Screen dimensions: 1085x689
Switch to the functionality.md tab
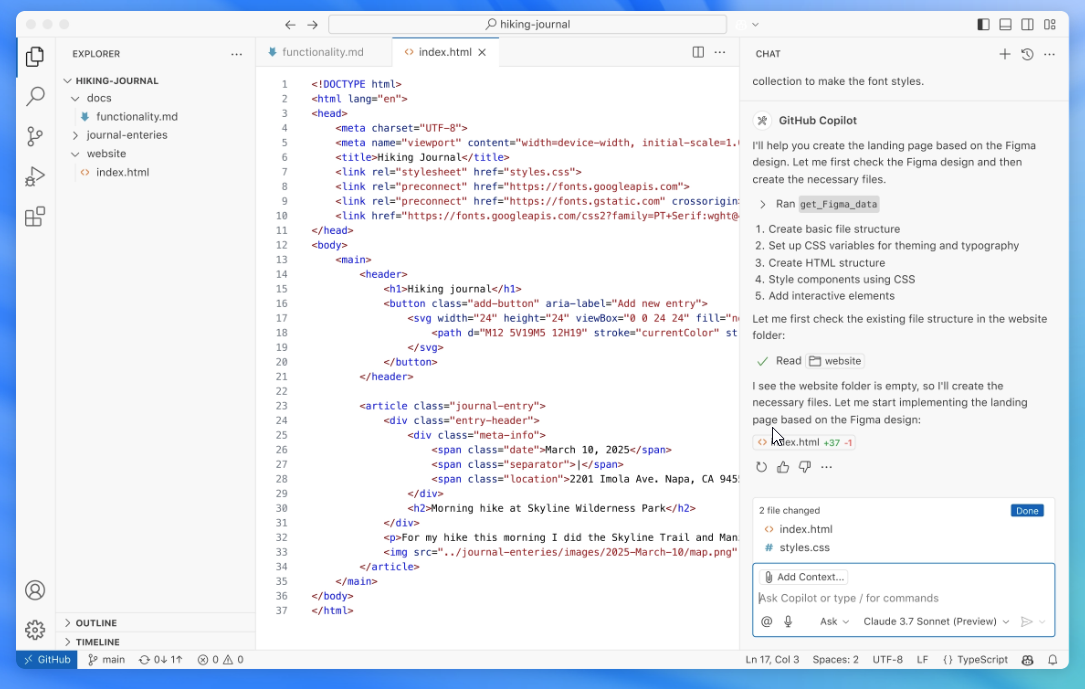click(316, 52)
